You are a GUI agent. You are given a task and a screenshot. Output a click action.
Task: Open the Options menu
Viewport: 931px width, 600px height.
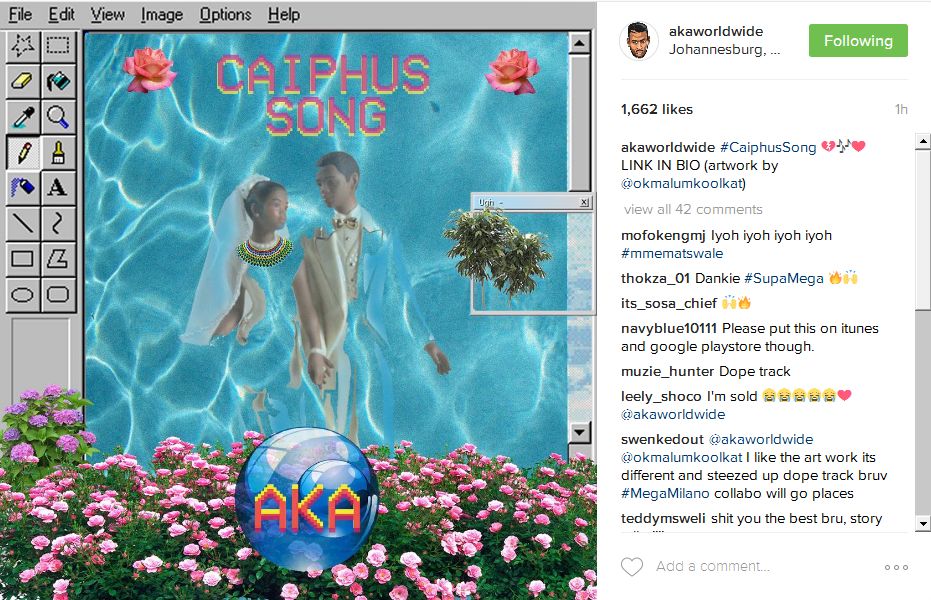225,14
